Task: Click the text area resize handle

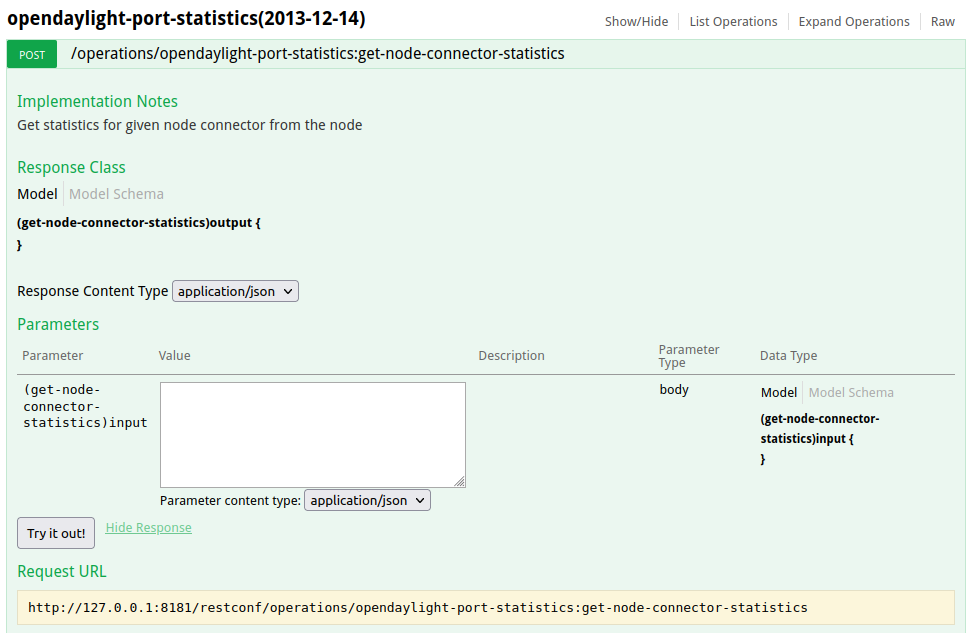Action: [x=460, y=482]
